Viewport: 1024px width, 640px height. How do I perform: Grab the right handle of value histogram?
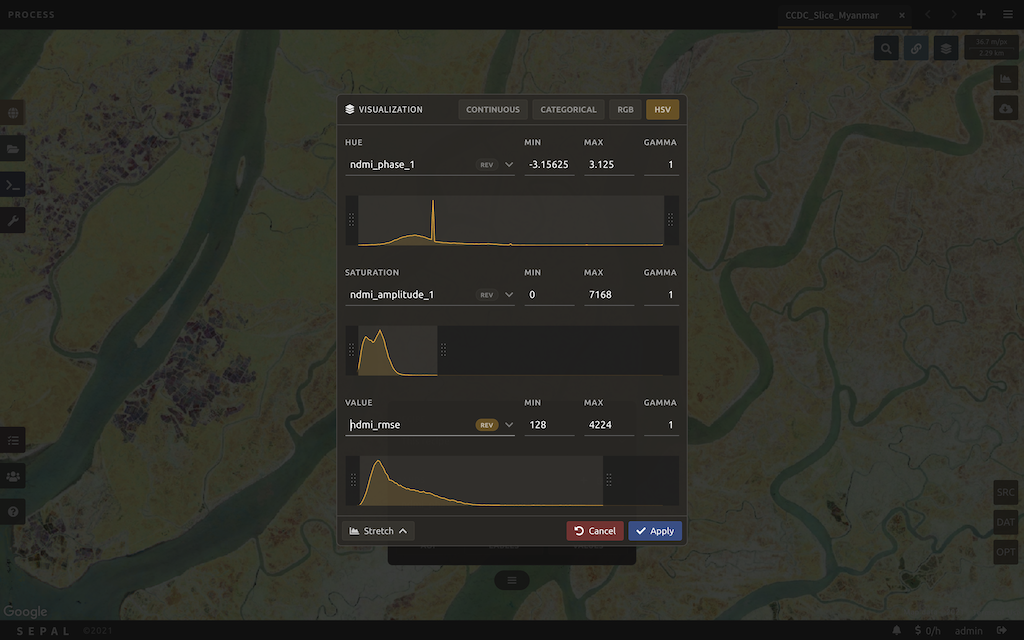(x=608, y=480)
